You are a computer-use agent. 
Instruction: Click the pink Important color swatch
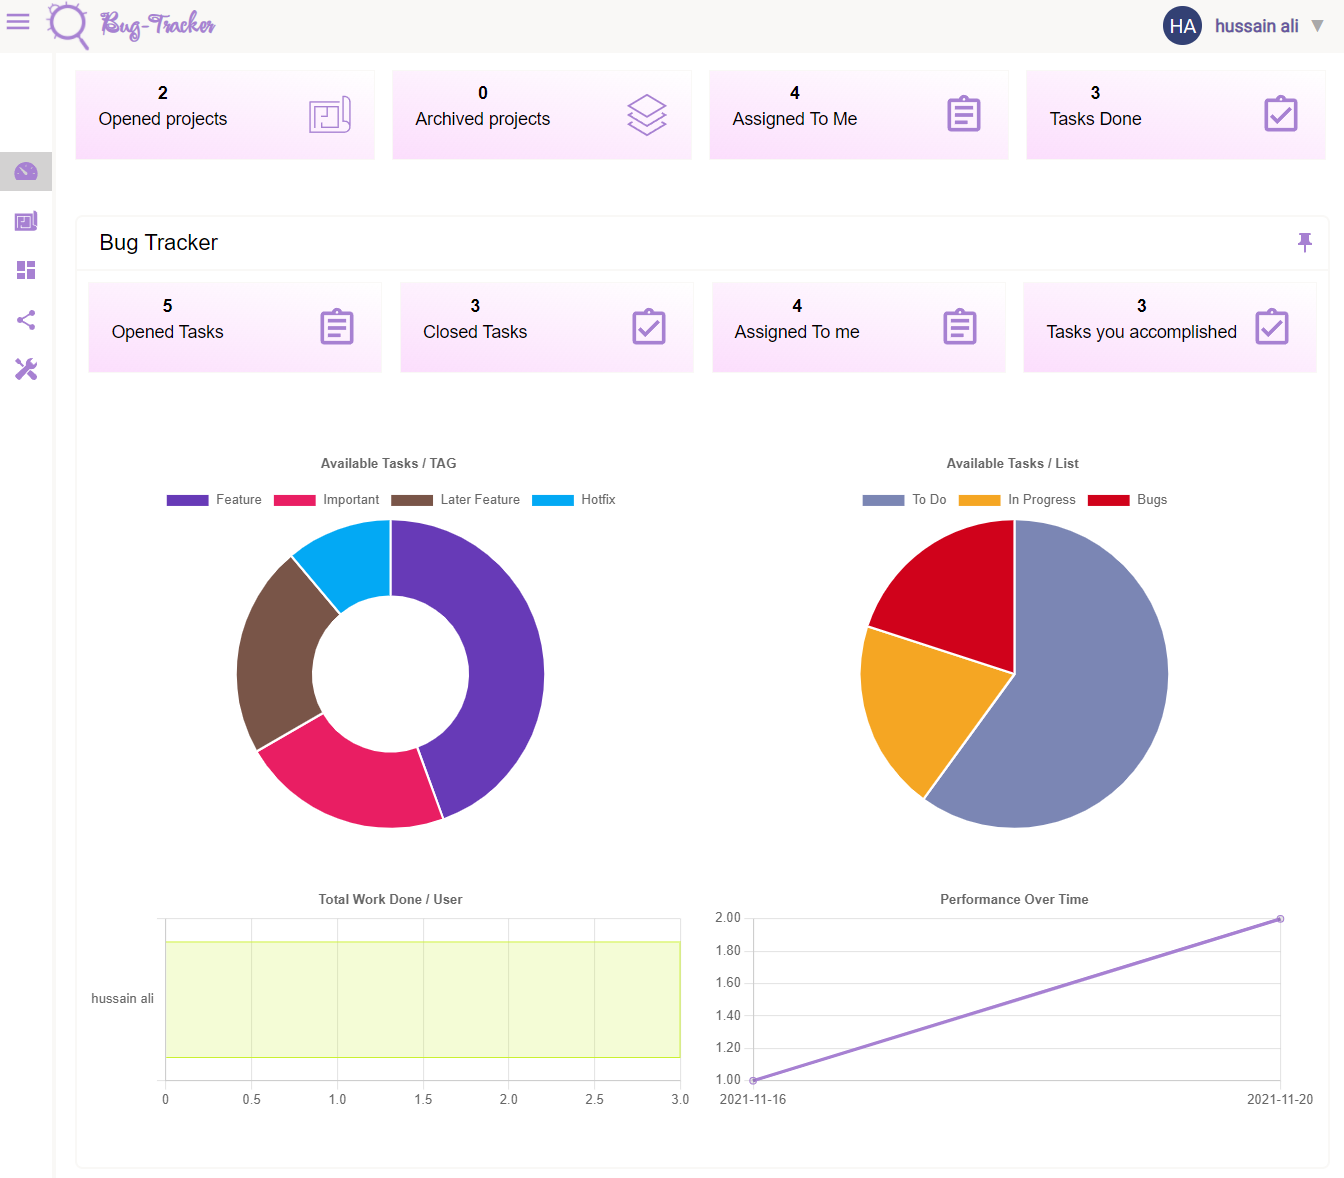294,499
